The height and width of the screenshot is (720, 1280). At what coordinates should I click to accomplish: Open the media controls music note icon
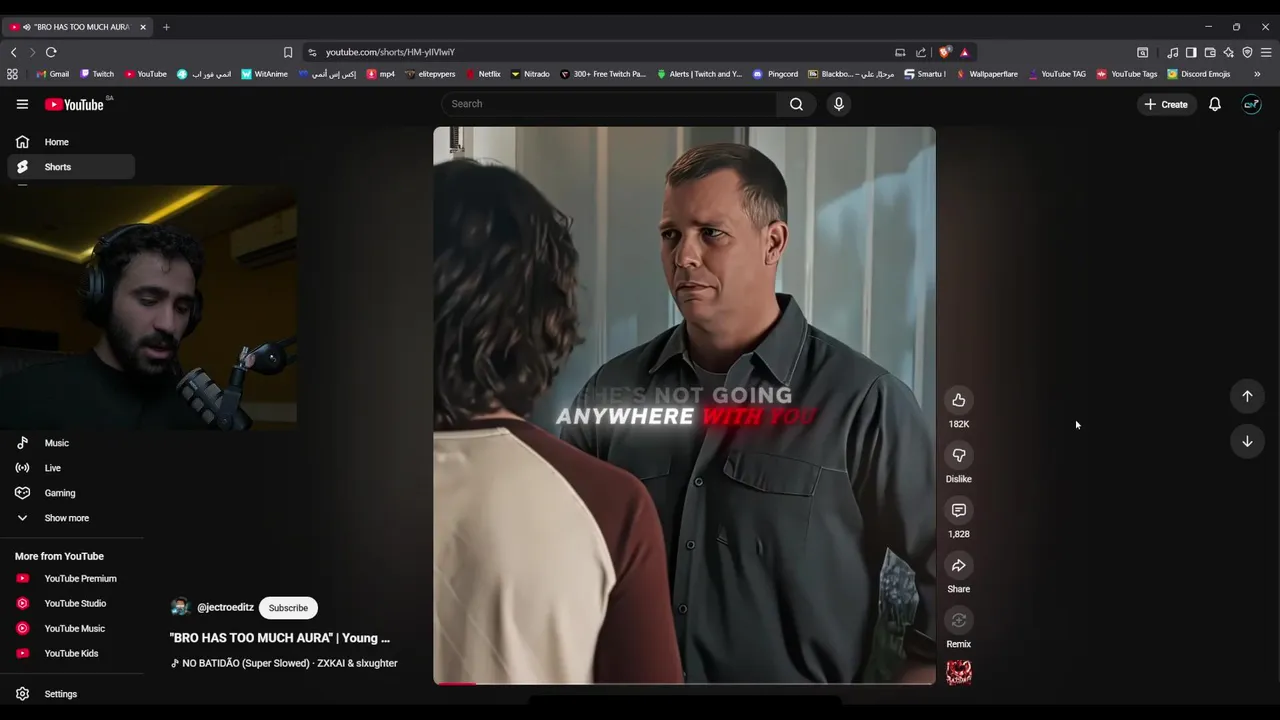[1172, 52]
